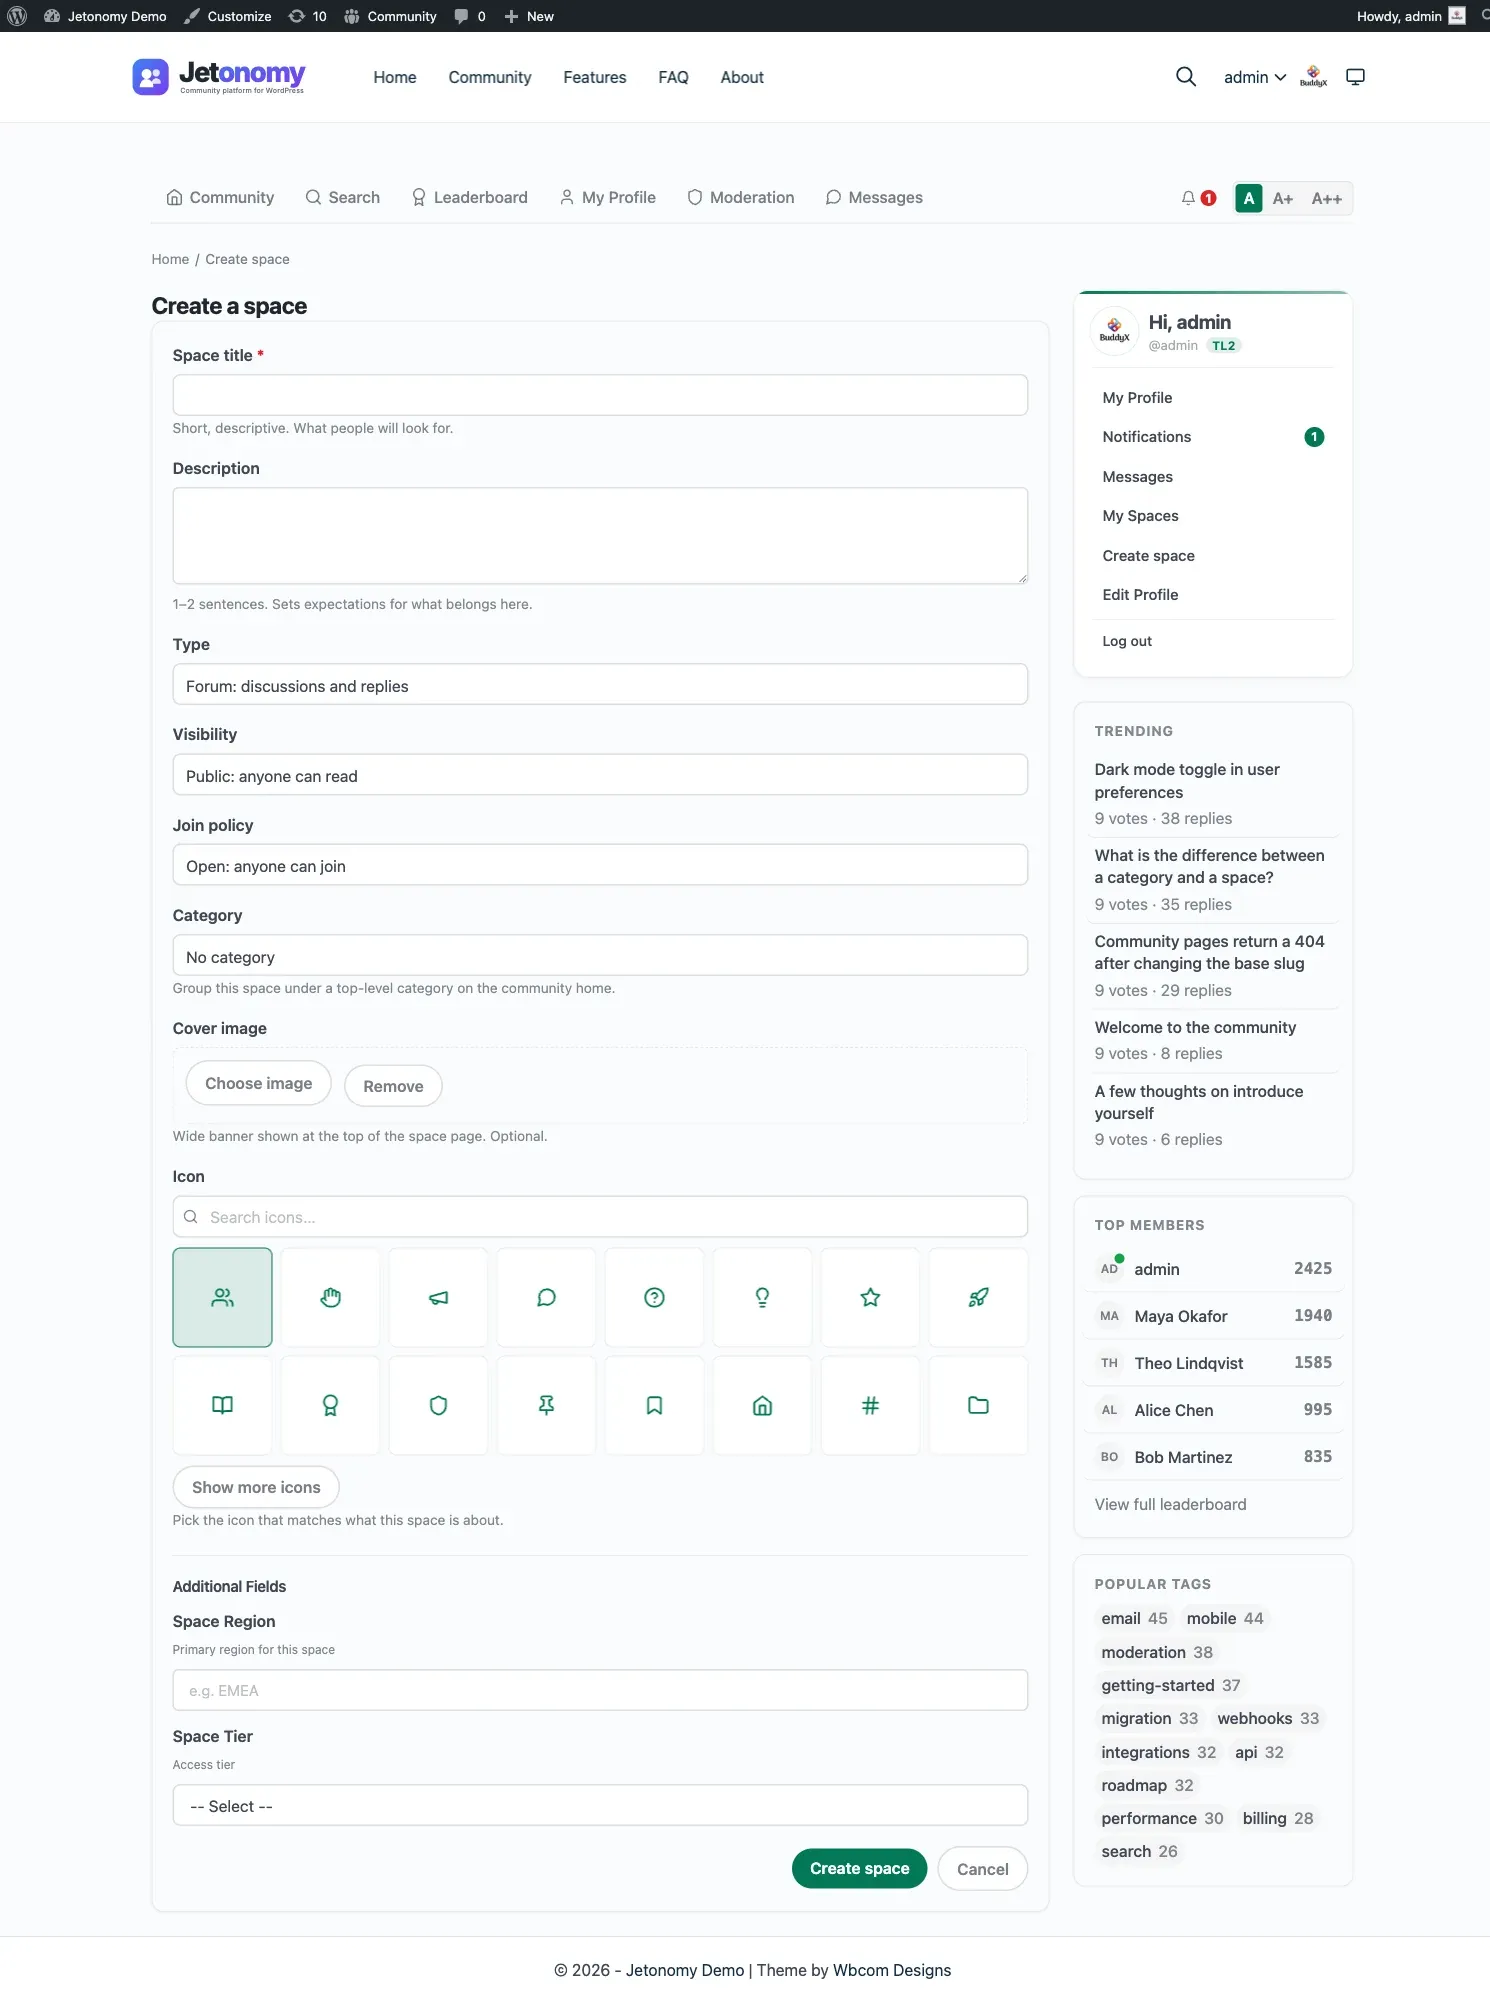1490x2003 pixels.
Task: Focus the Space title field
Action: [x=600, y=395]
